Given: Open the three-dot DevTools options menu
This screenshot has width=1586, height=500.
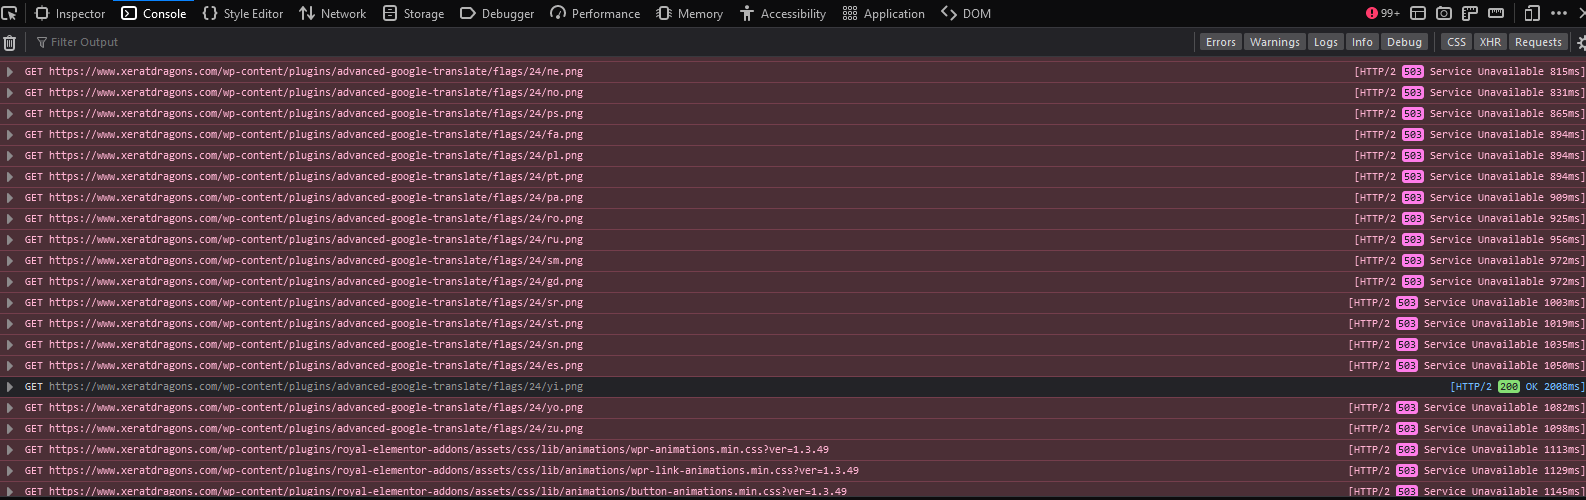Looking at the screenshot, I should coord(1559,14).
